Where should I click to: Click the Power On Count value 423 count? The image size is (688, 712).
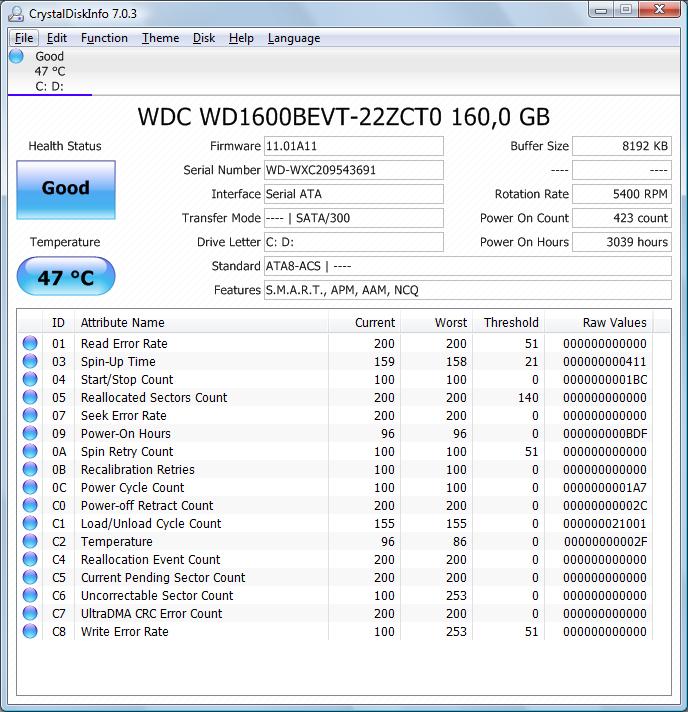(622, 218)
